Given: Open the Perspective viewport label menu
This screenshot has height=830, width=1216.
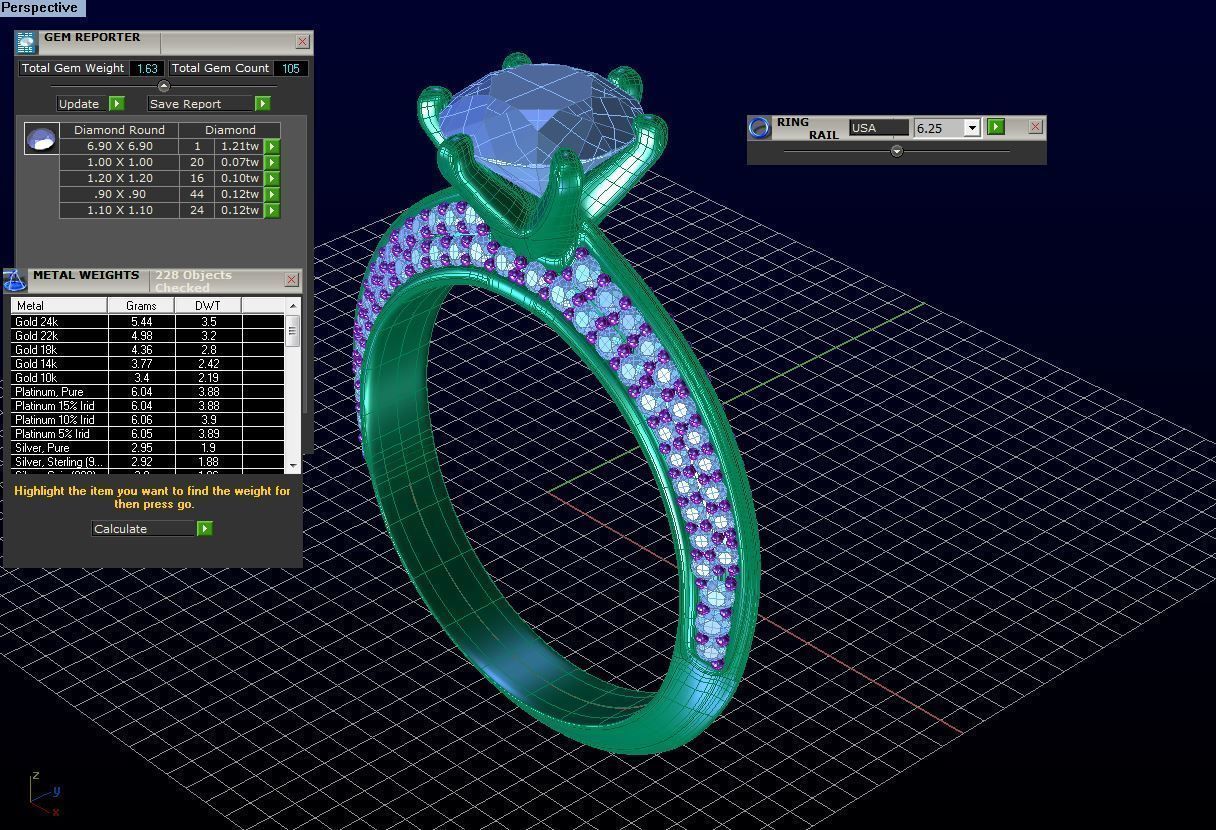Looking at the screenshot, I should coord(42,8).
